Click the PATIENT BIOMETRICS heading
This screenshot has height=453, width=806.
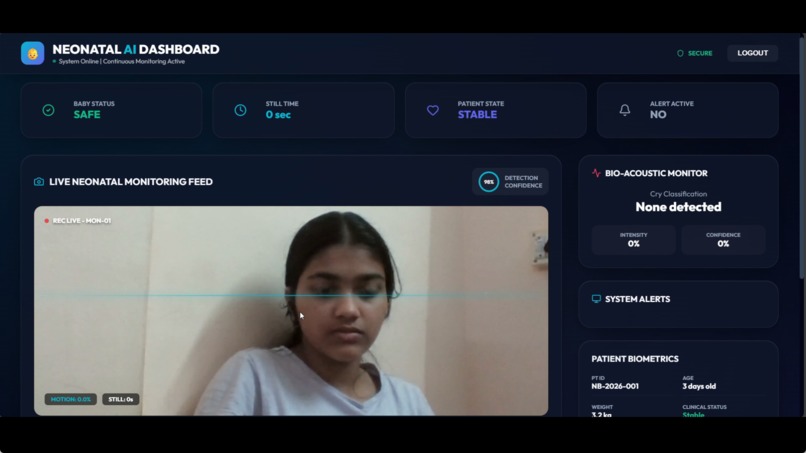click(x=635, y=359)
